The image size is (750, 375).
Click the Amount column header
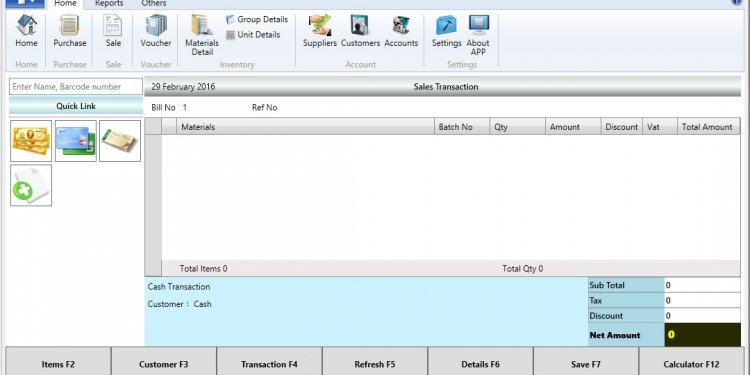pos(573,127)
